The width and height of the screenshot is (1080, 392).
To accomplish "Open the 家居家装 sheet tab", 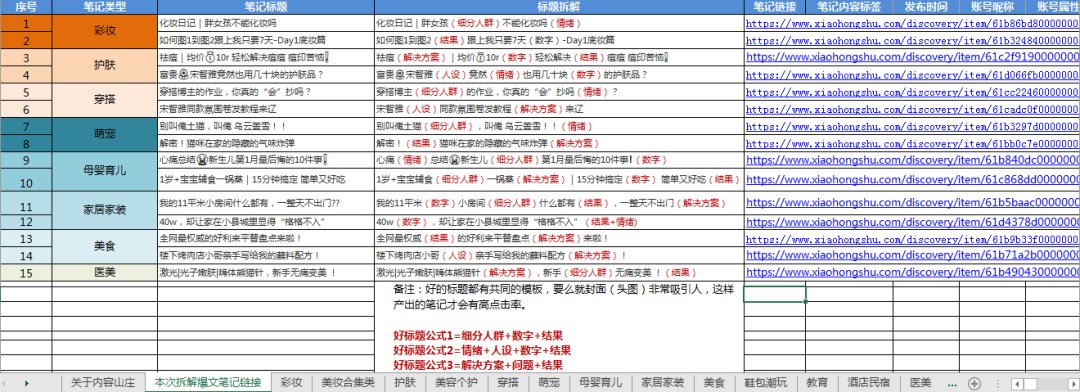I will pyautogui.click(x=662, y=383).
